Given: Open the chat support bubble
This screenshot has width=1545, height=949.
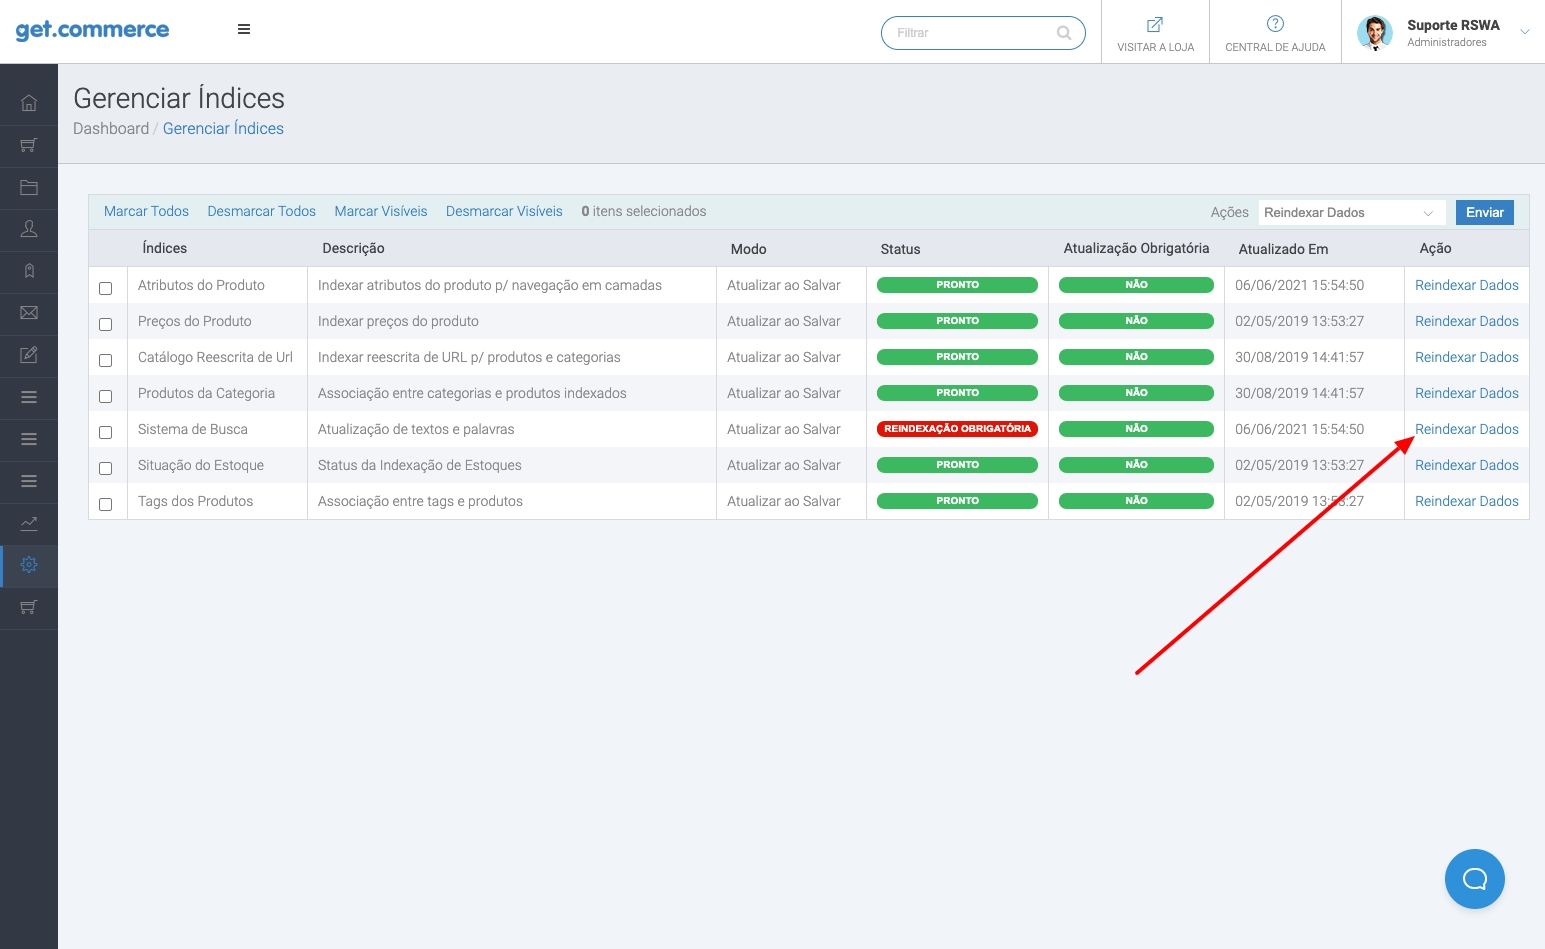Looking at the screenshot, I should pyautogui.click(x=1474, y=879).
